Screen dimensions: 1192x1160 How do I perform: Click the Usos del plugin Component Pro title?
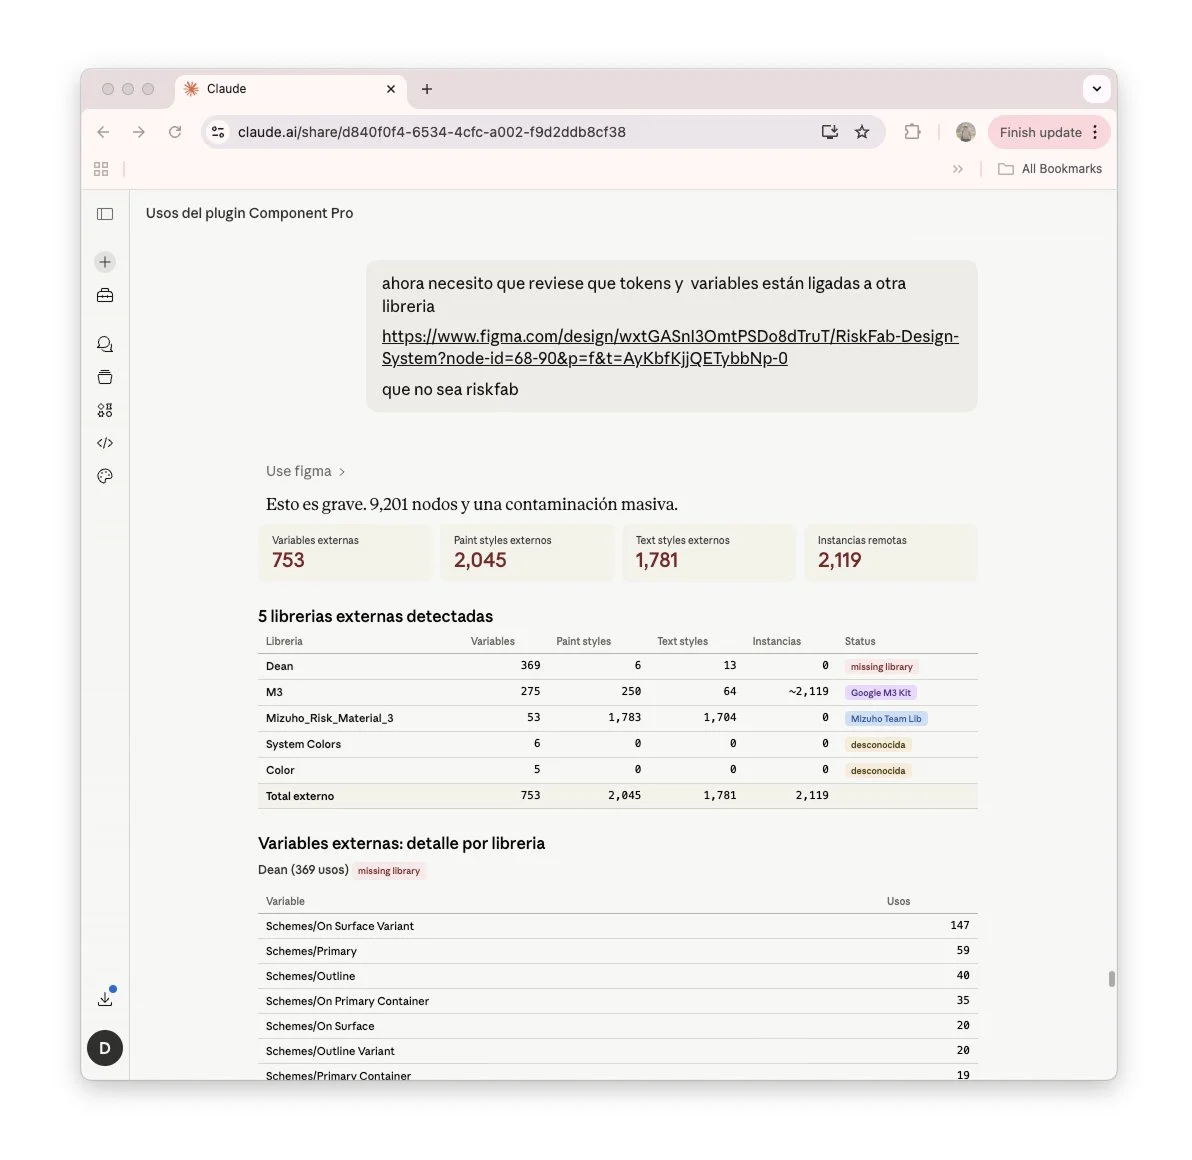click(249, 214)
